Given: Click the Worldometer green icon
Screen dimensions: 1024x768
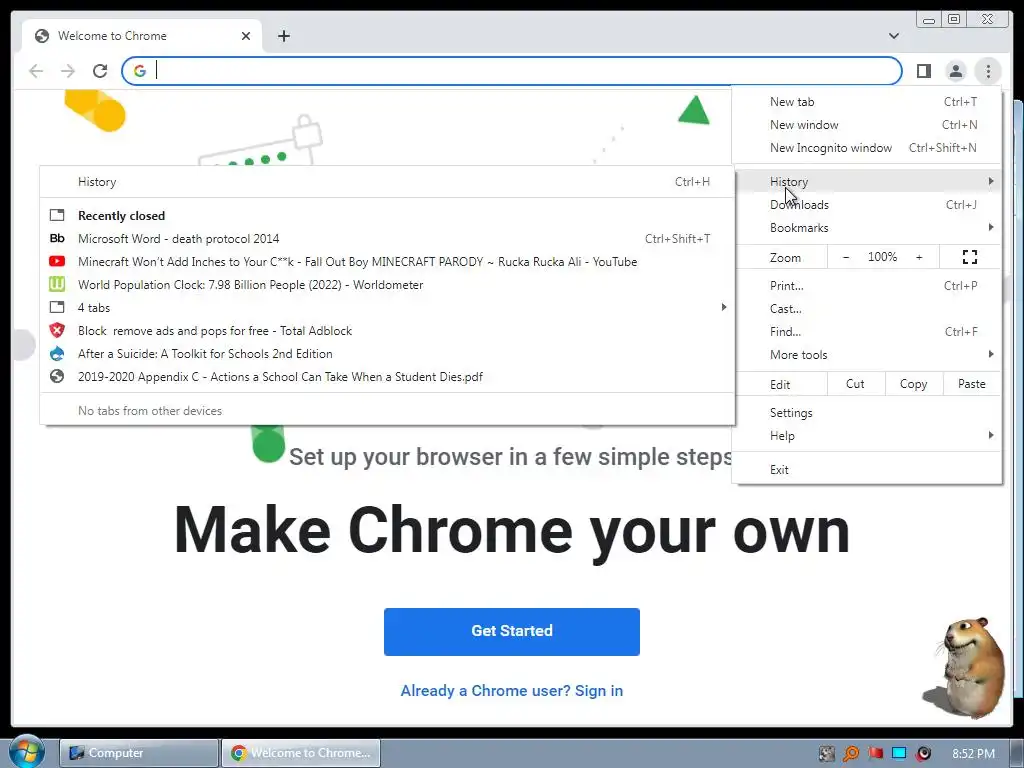Looking at the screenshot, I should [57, 285].
